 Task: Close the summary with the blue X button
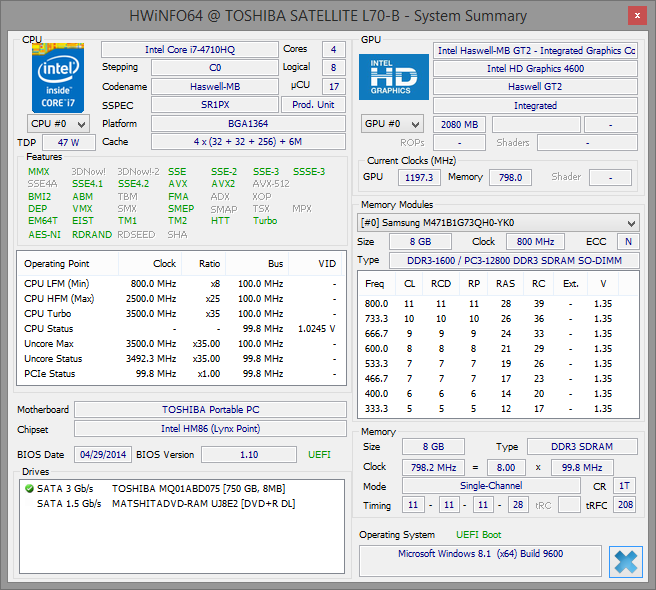click(626, 562)
